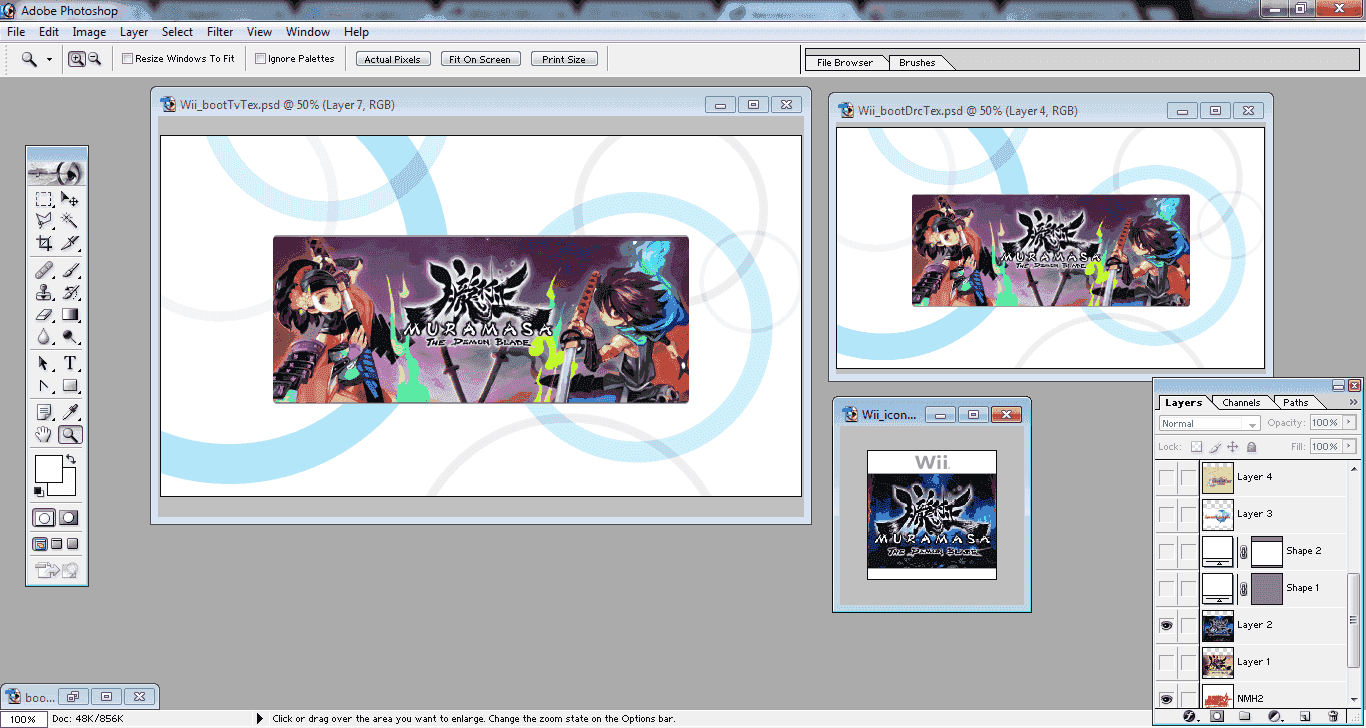Show the Layer 3 layer
The image size is (1366, 728).
click(1166, 514)
